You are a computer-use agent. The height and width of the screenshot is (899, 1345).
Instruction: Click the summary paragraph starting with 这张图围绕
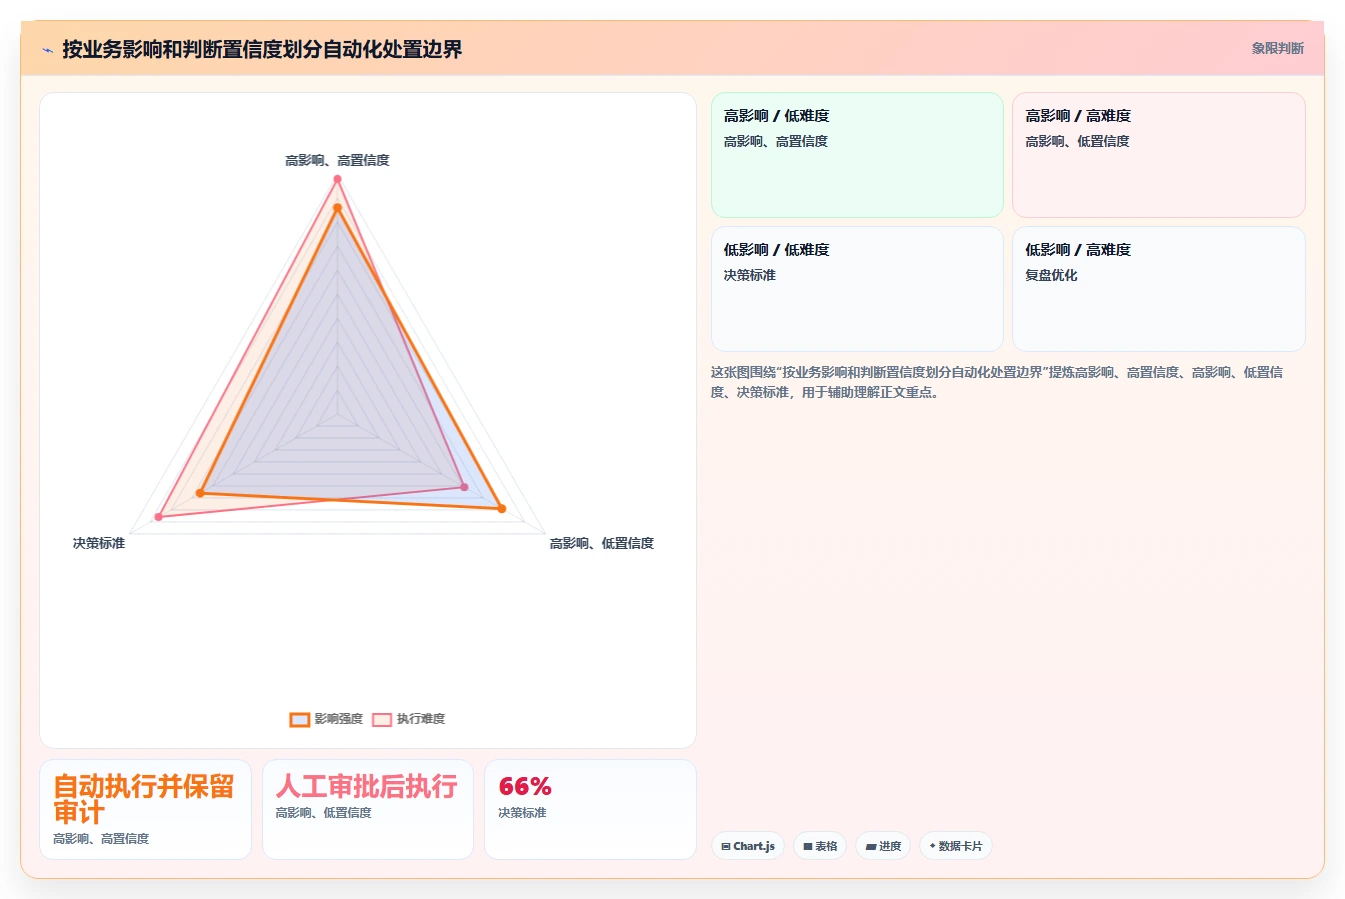997,382
